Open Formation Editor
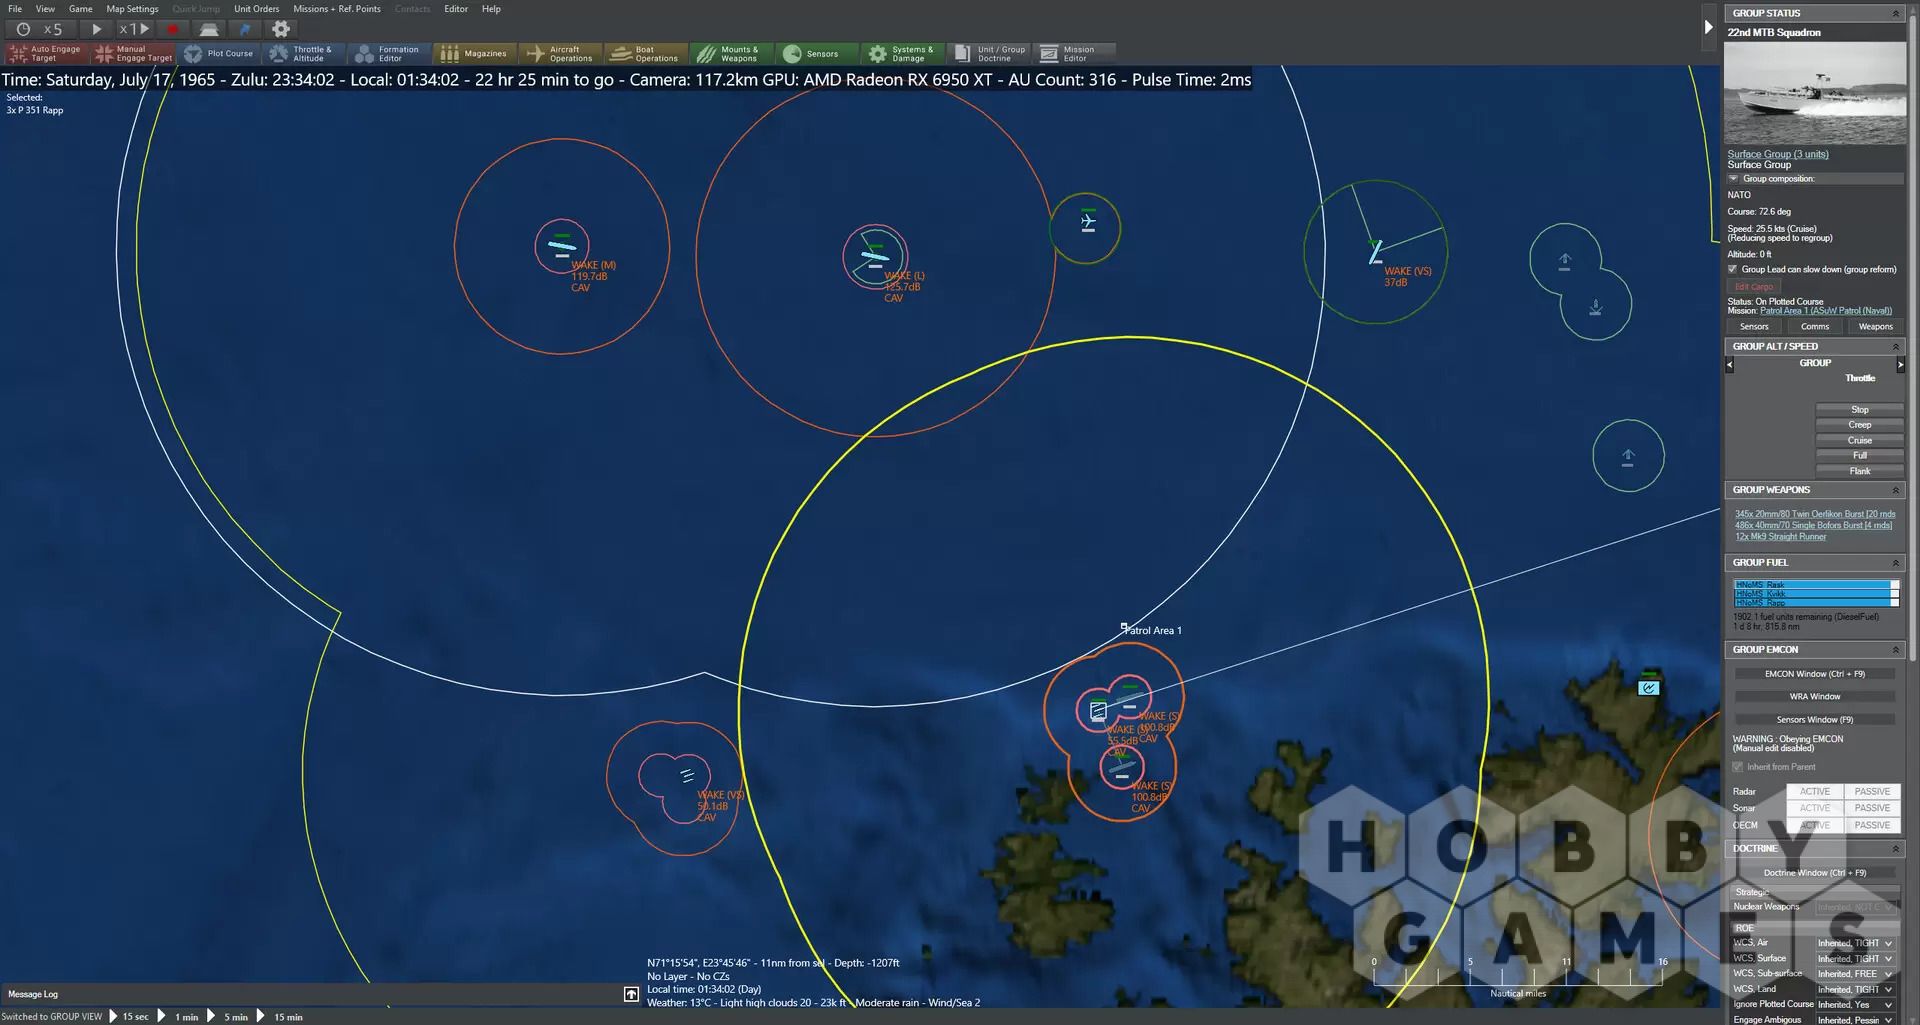Screen dimensions: 1920x1025 click(389, 54)
